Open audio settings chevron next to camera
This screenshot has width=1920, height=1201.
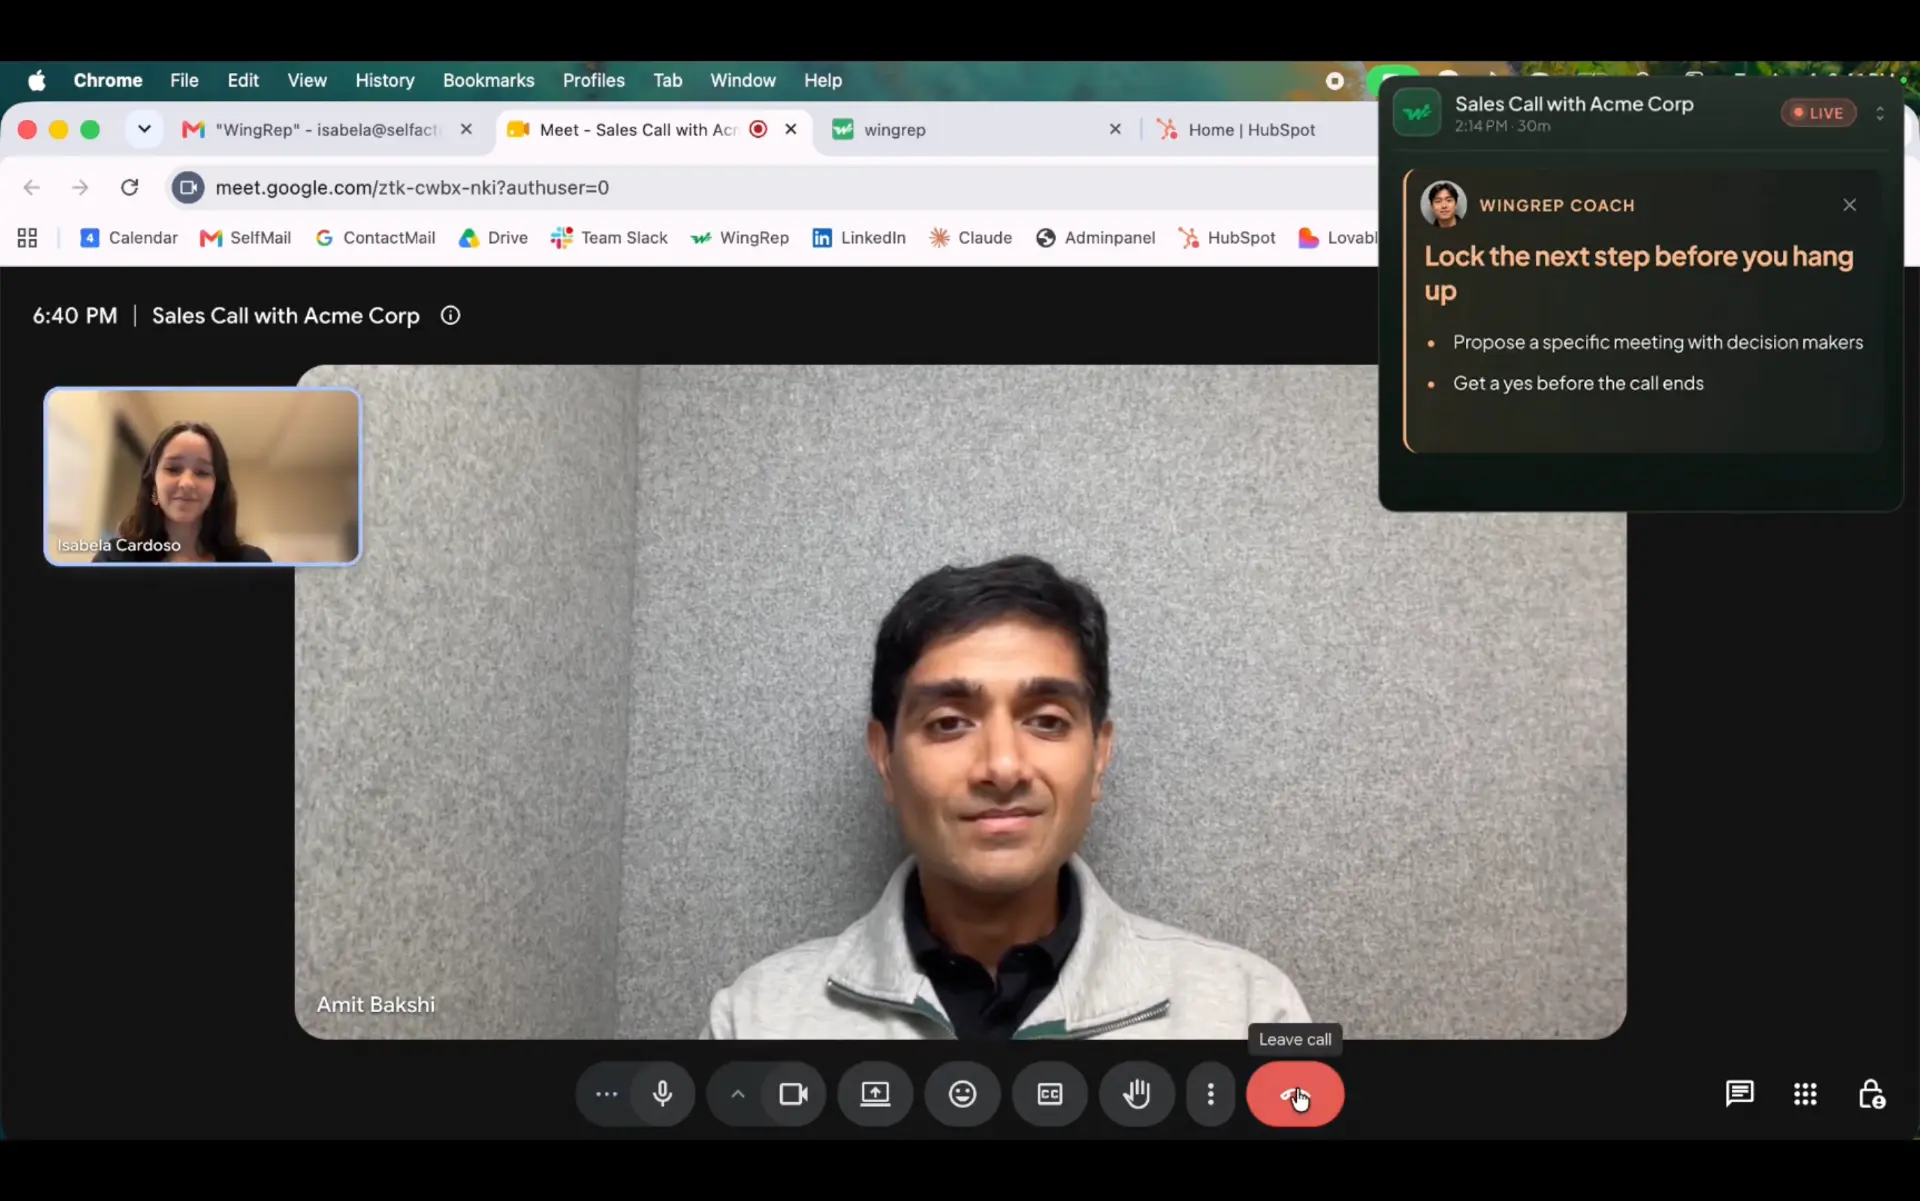click(738, 1094)
